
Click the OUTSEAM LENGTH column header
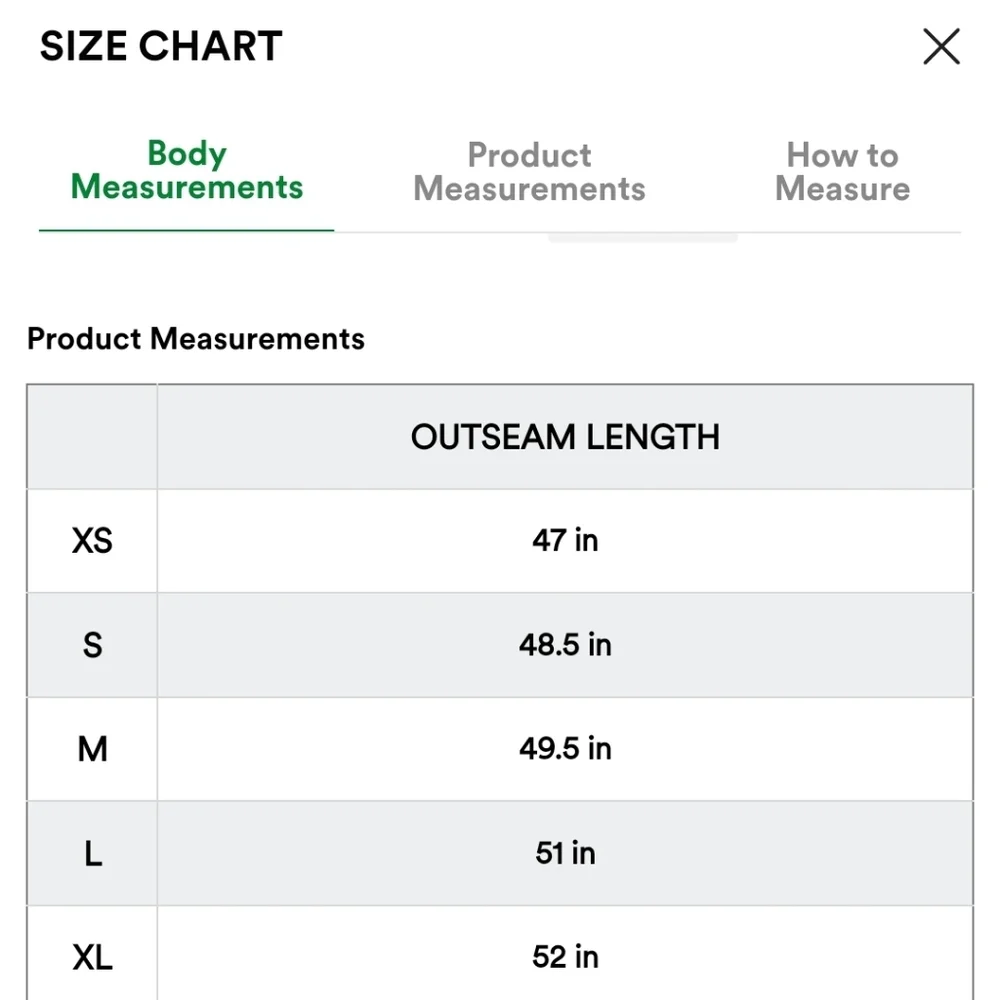pyautogui.click(x=565, y=437)
